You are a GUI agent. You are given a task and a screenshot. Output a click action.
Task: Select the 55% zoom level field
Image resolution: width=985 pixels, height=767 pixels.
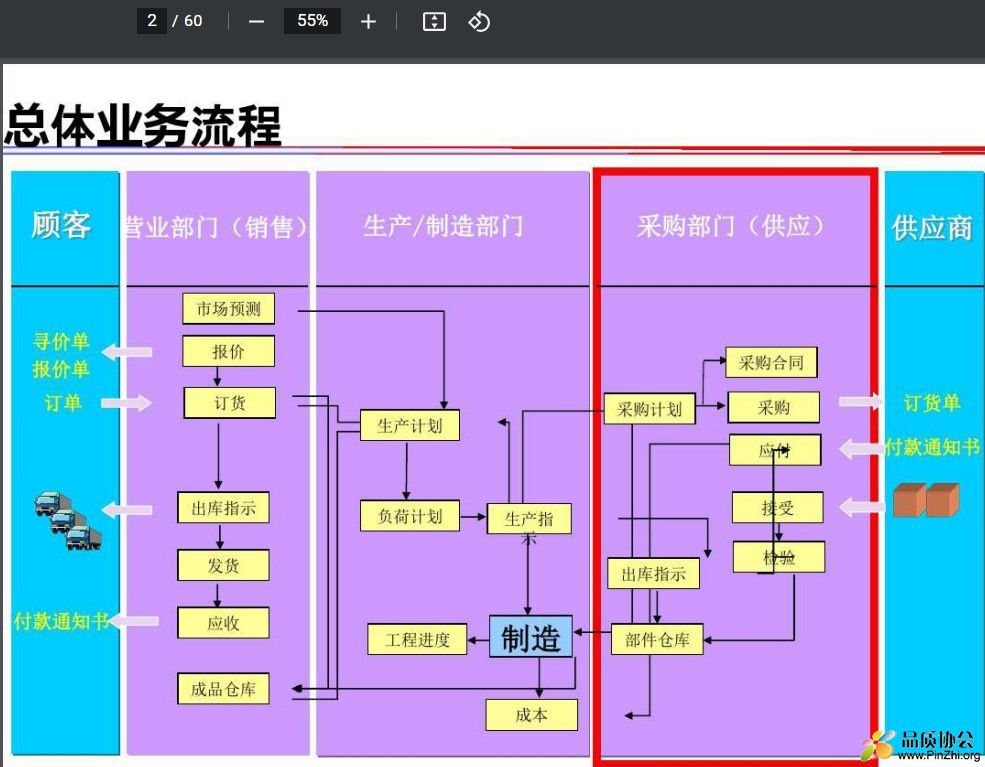[x=312, y=21]
